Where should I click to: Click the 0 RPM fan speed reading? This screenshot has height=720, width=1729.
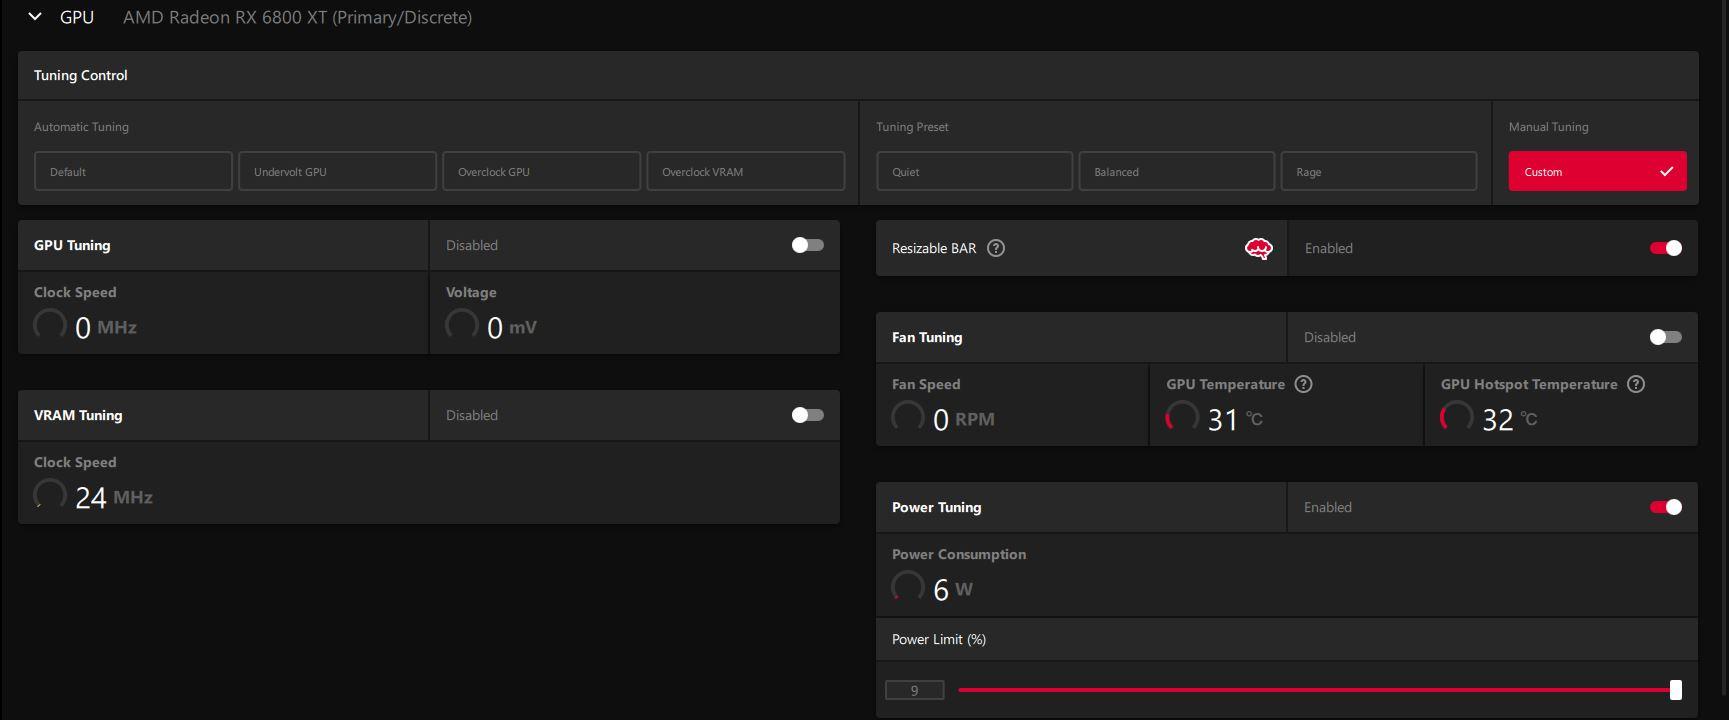coord(964,419)
